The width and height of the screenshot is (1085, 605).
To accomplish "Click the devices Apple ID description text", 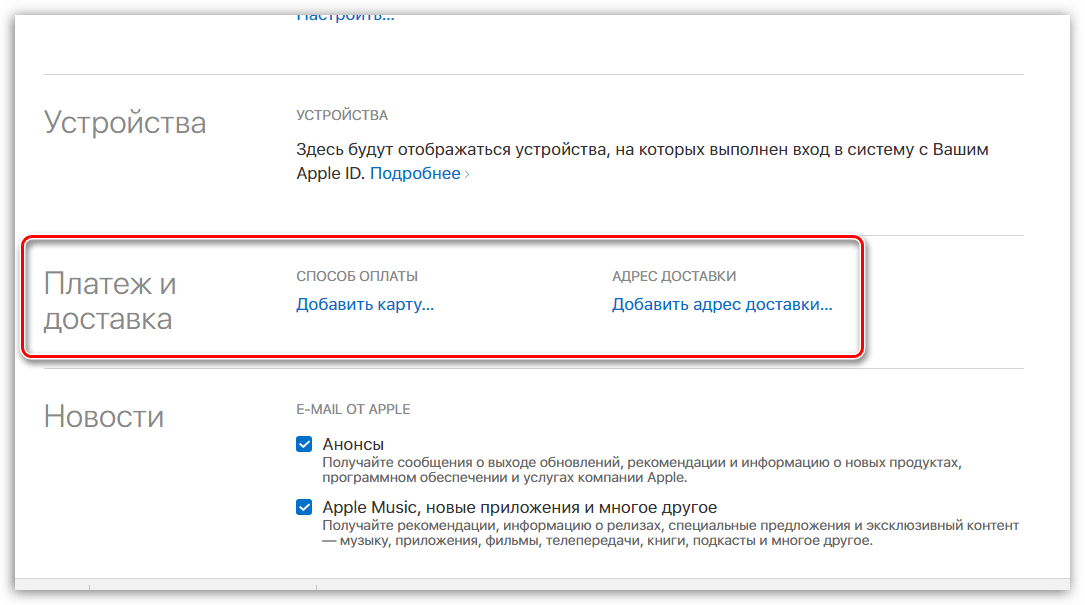I will (x=642, y=150).
